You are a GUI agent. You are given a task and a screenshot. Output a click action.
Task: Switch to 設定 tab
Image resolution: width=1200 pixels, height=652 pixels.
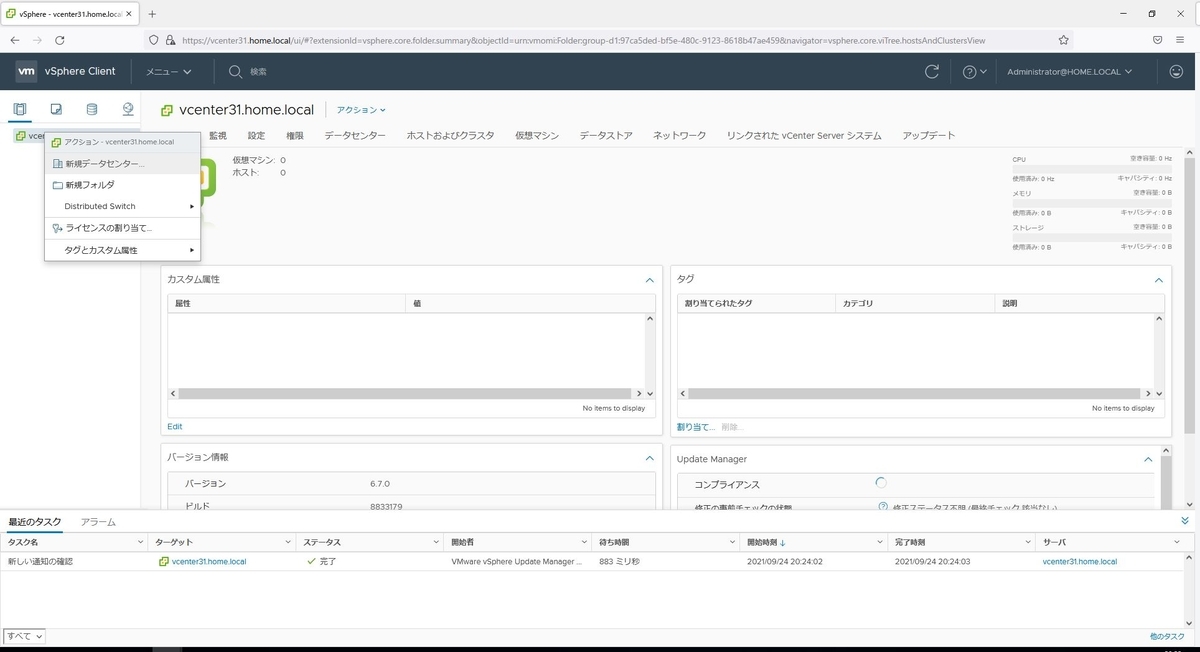257,136
